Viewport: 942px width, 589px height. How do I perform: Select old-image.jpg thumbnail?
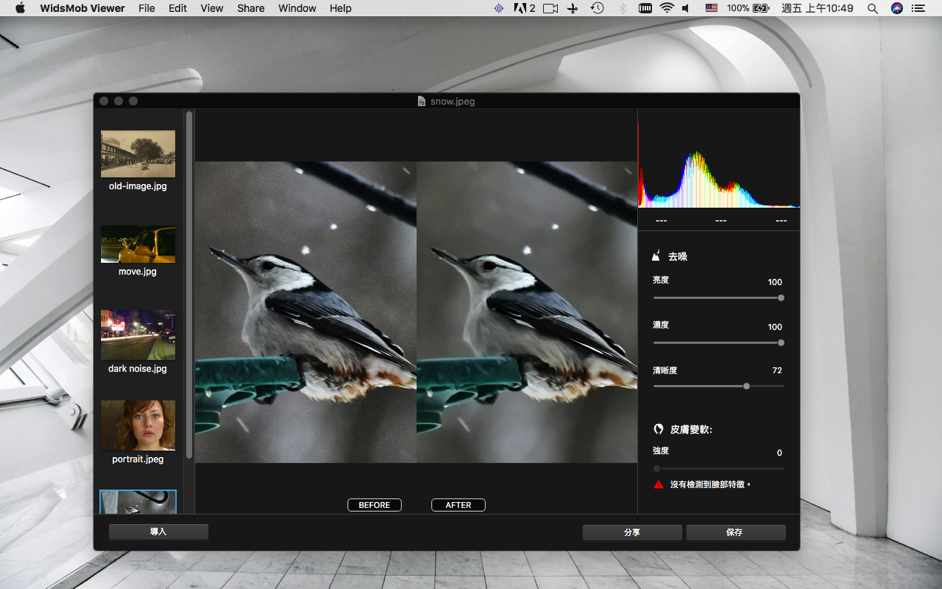point(138,154)
